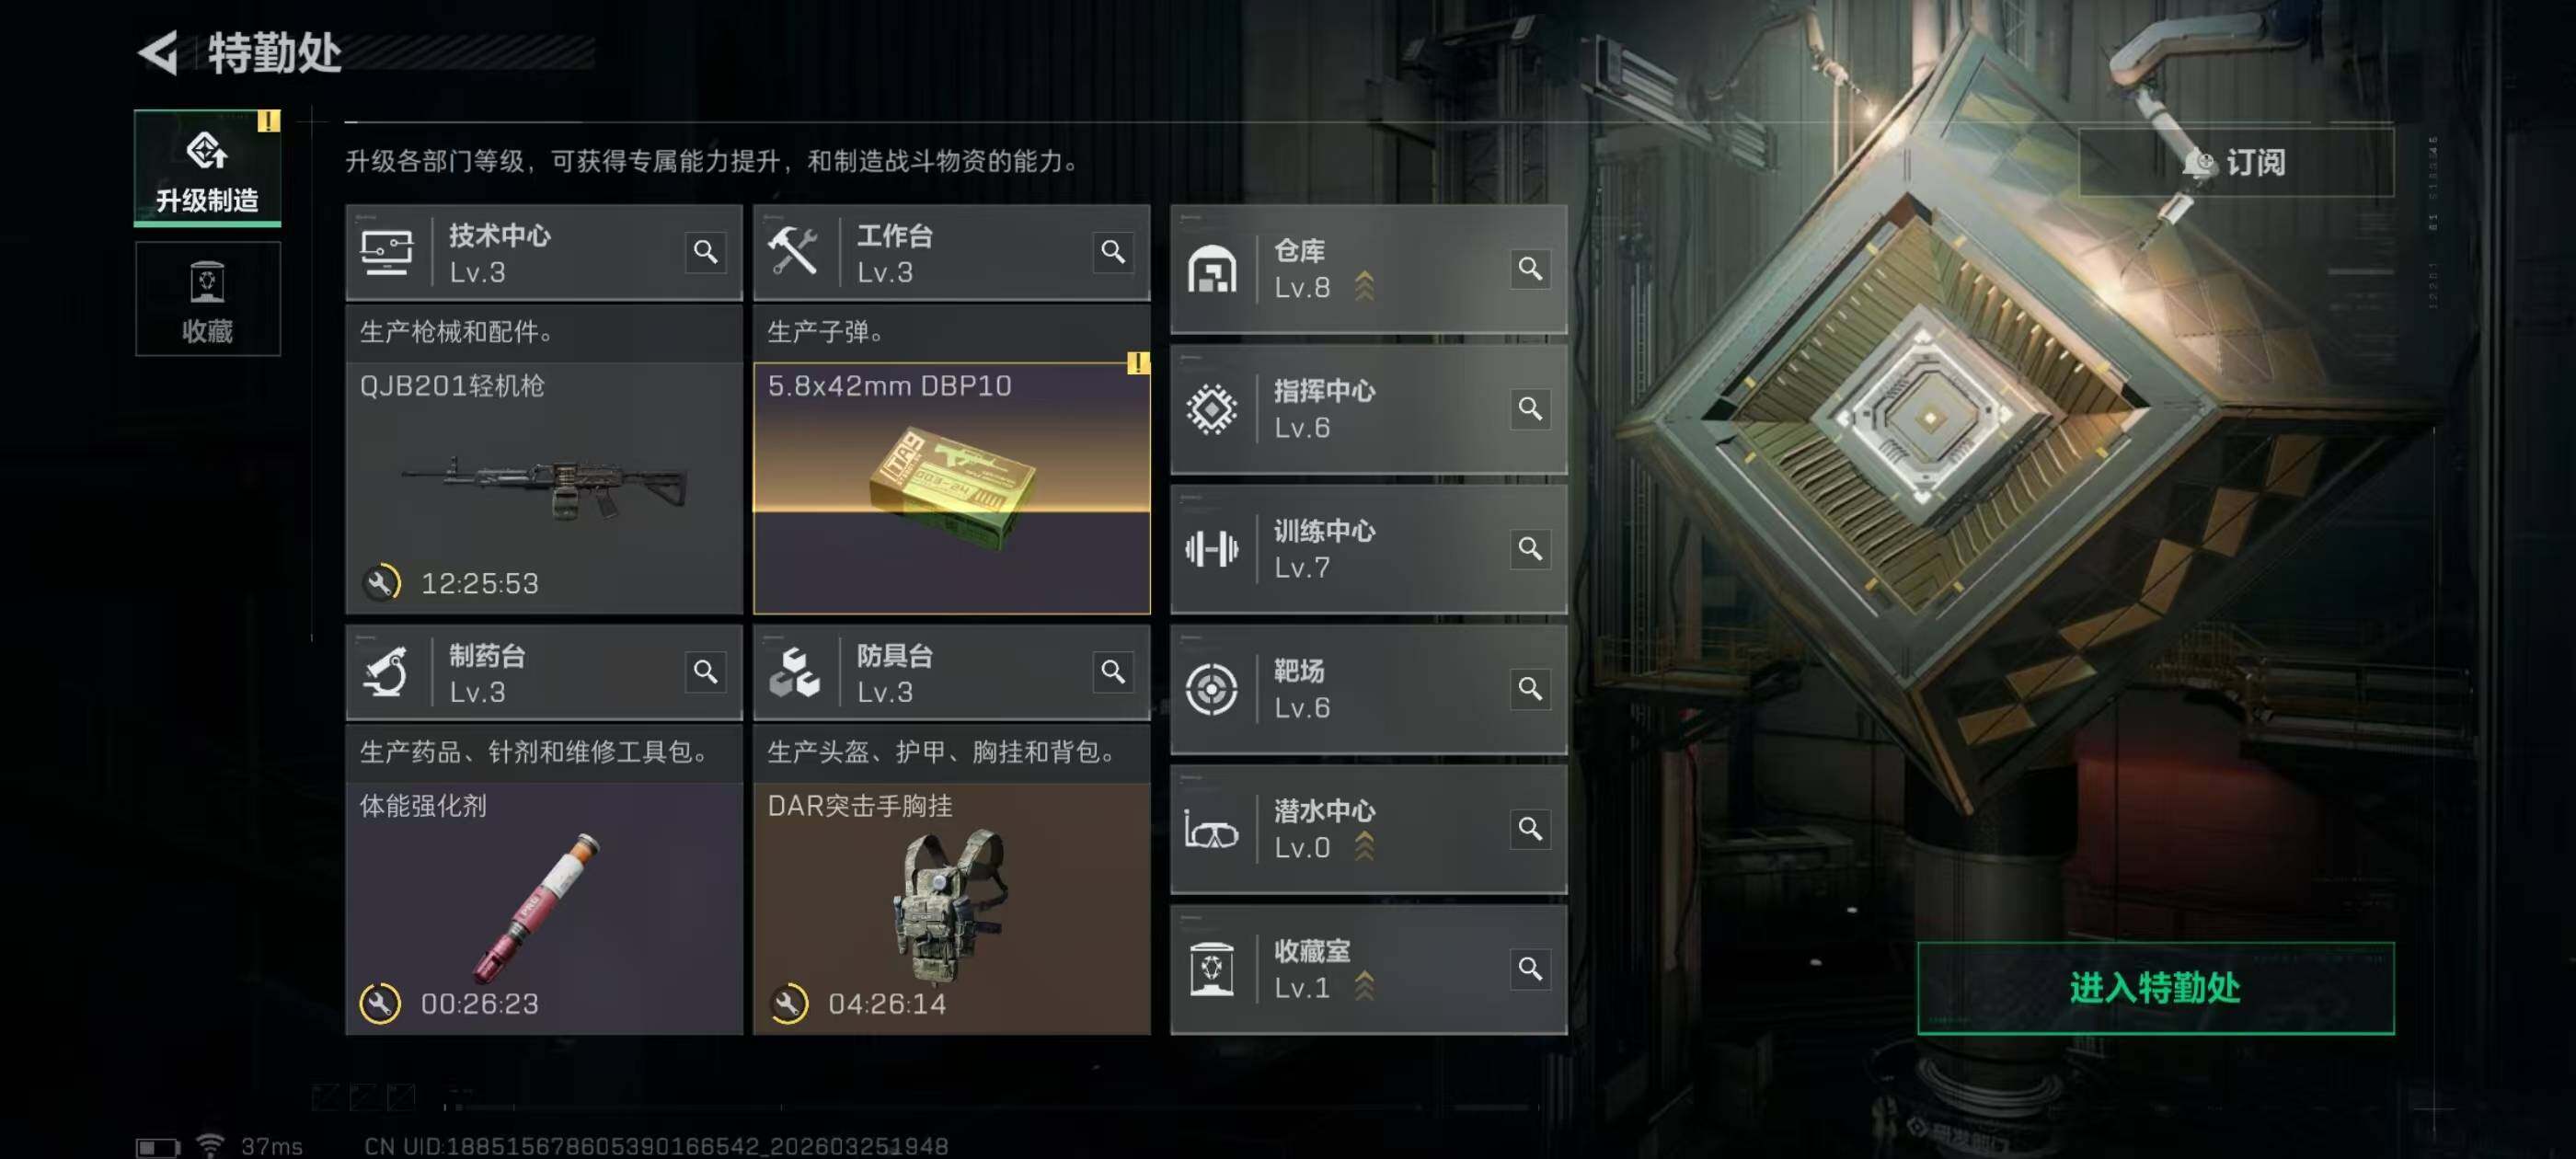Select the DAR突击手胸挂 production card
Screen dimensions: 2576x1159
[x=951, y=908]
